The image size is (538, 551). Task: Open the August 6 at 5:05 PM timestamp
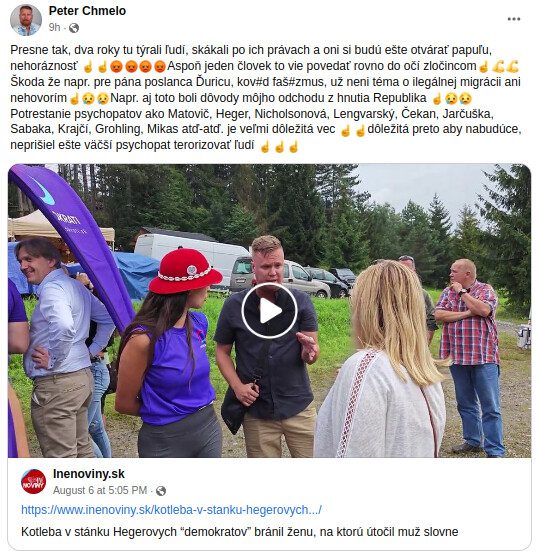[x=100, y=490]
